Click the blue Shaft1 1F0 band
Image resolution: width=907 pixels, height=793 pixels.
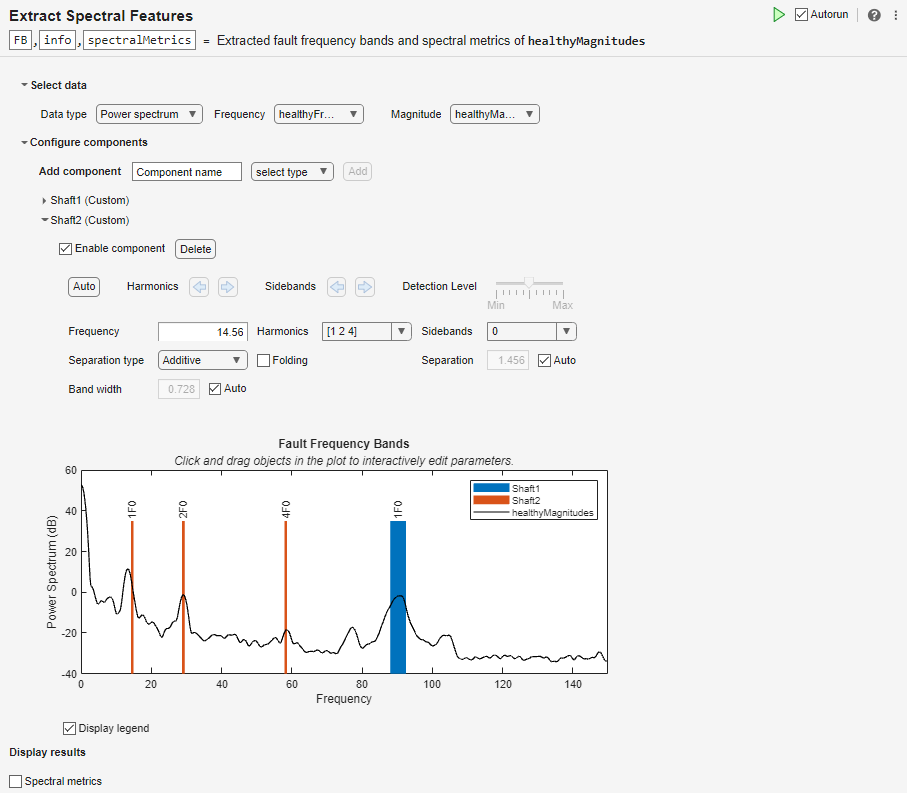[398, 596]
